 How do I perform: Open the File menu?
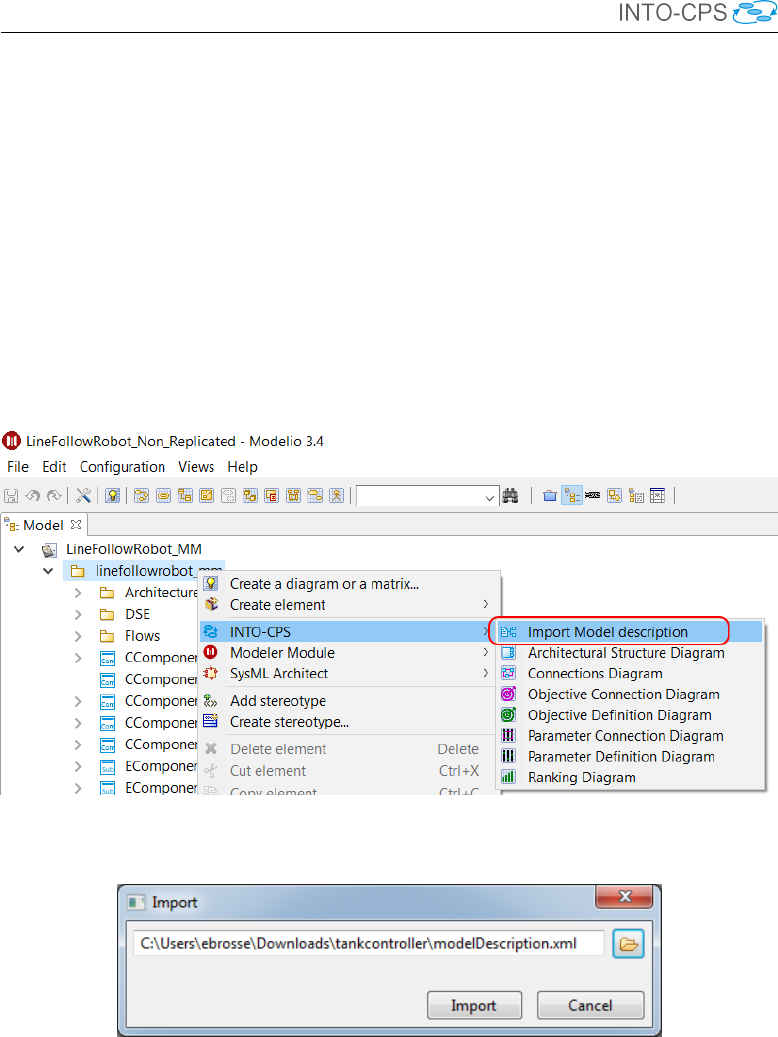coord(18,467)
